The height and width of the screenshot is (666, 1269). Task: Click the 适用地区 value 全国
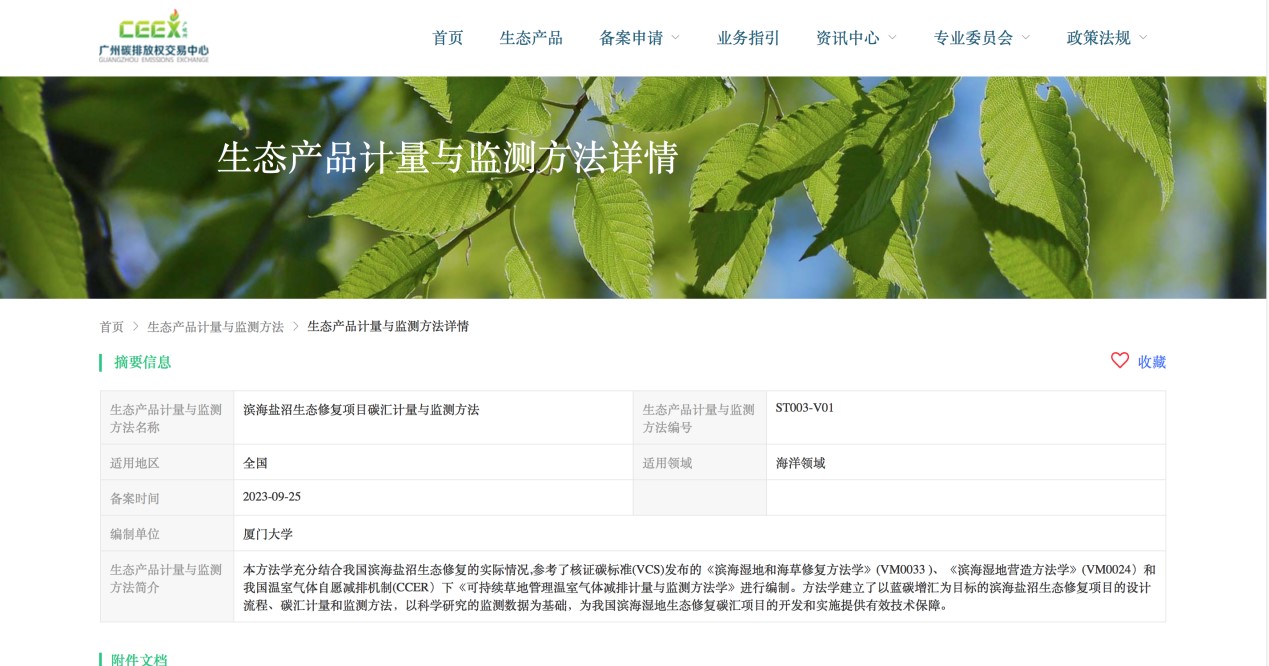tap(256, 462)
